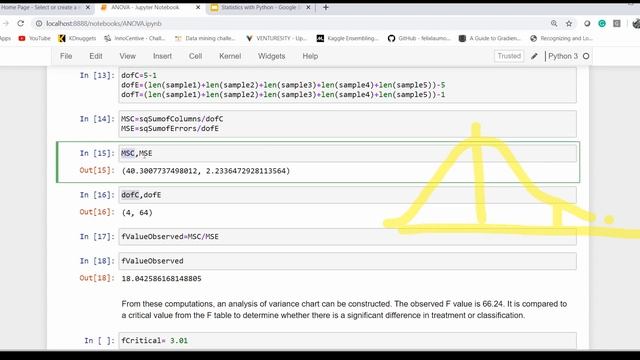This screenshot has width=640, height=360.
Task: Close the Home Page tab
Action: (87, 7)
